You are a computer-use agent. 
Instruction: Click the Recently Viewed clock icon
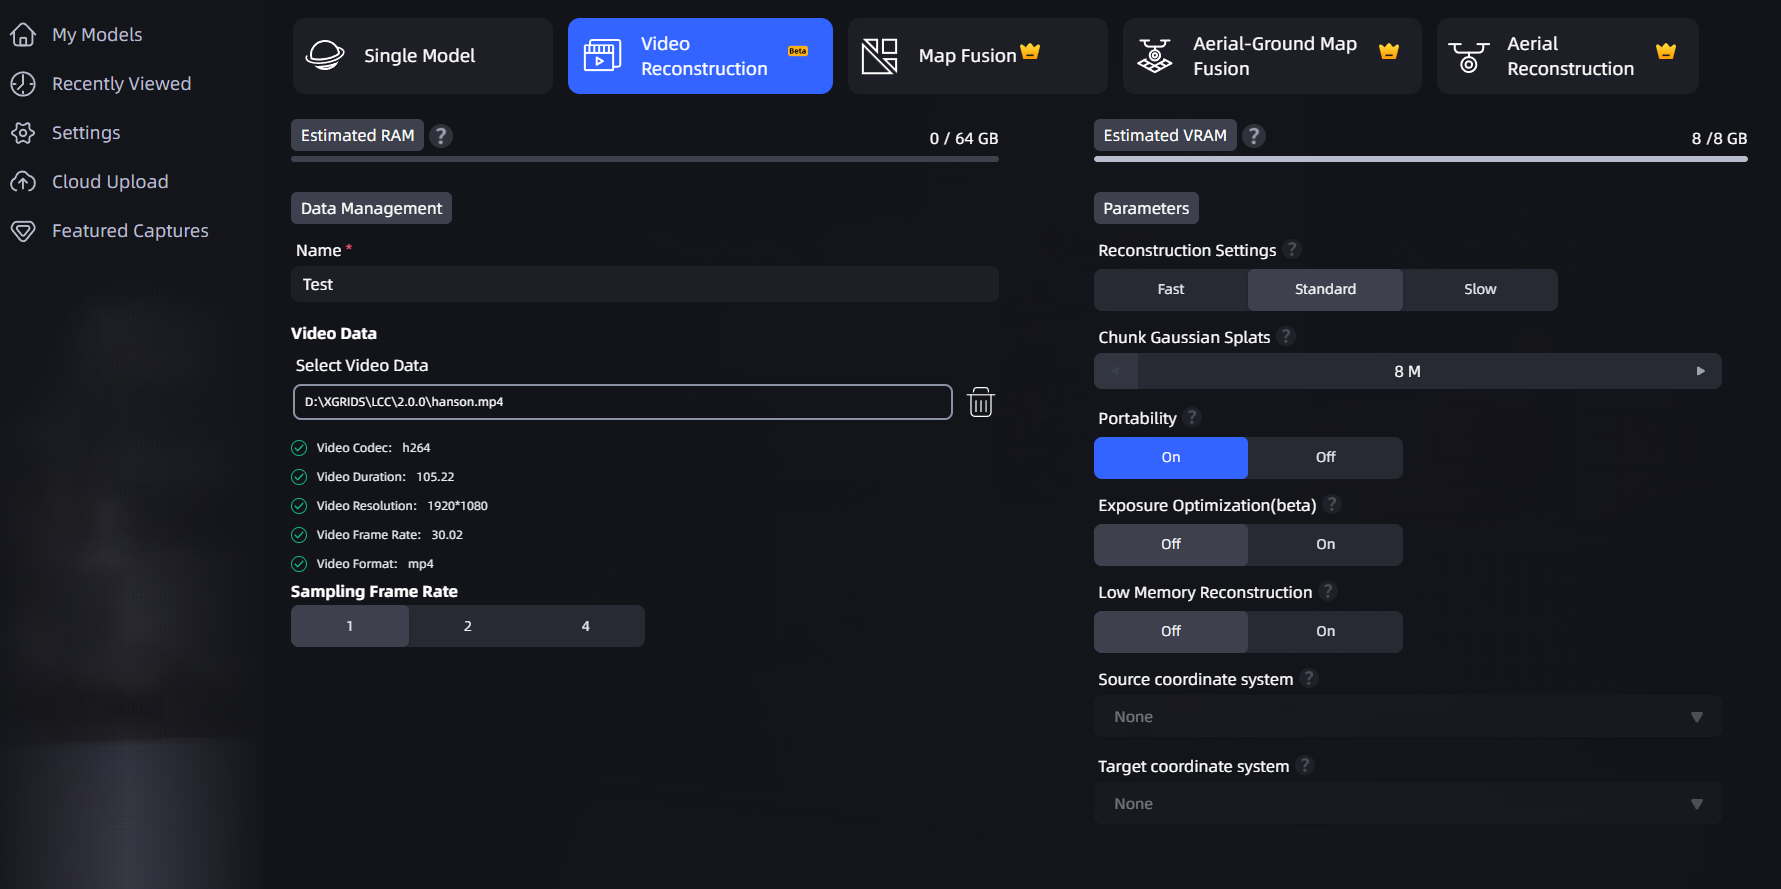pos(23,84)
